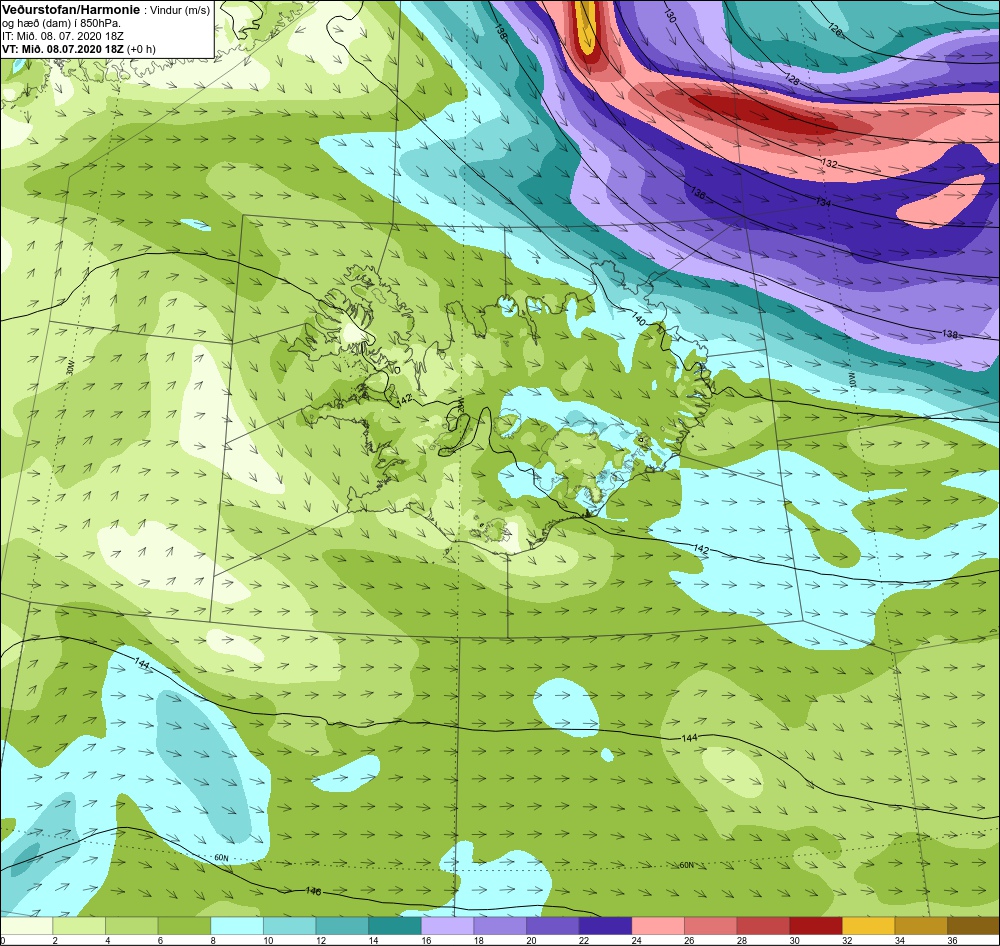Viewport: 1000px width, 946px height.
Task: Click the '130' contour label
Action: 669,16
